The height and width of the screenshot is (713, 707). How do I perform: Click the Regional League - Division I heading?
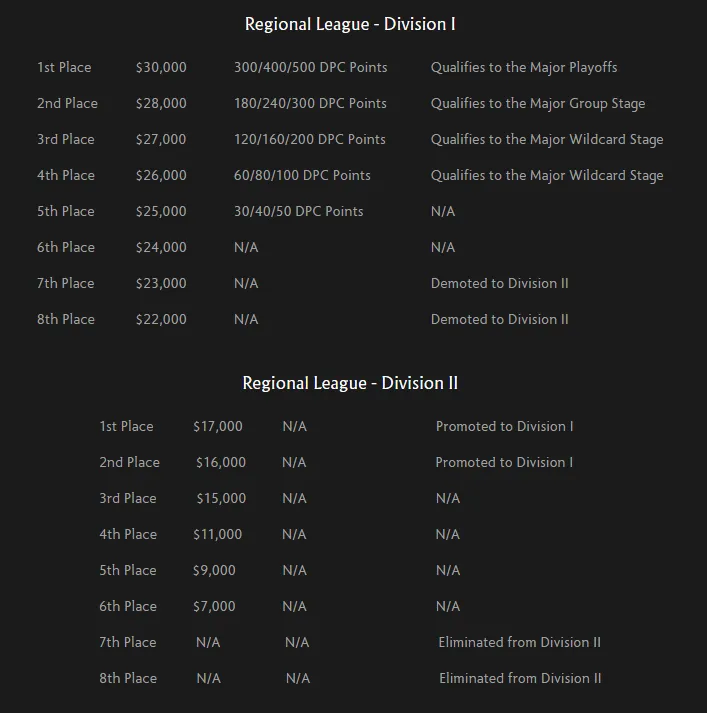pyautogui.click(x=350, y=25)
